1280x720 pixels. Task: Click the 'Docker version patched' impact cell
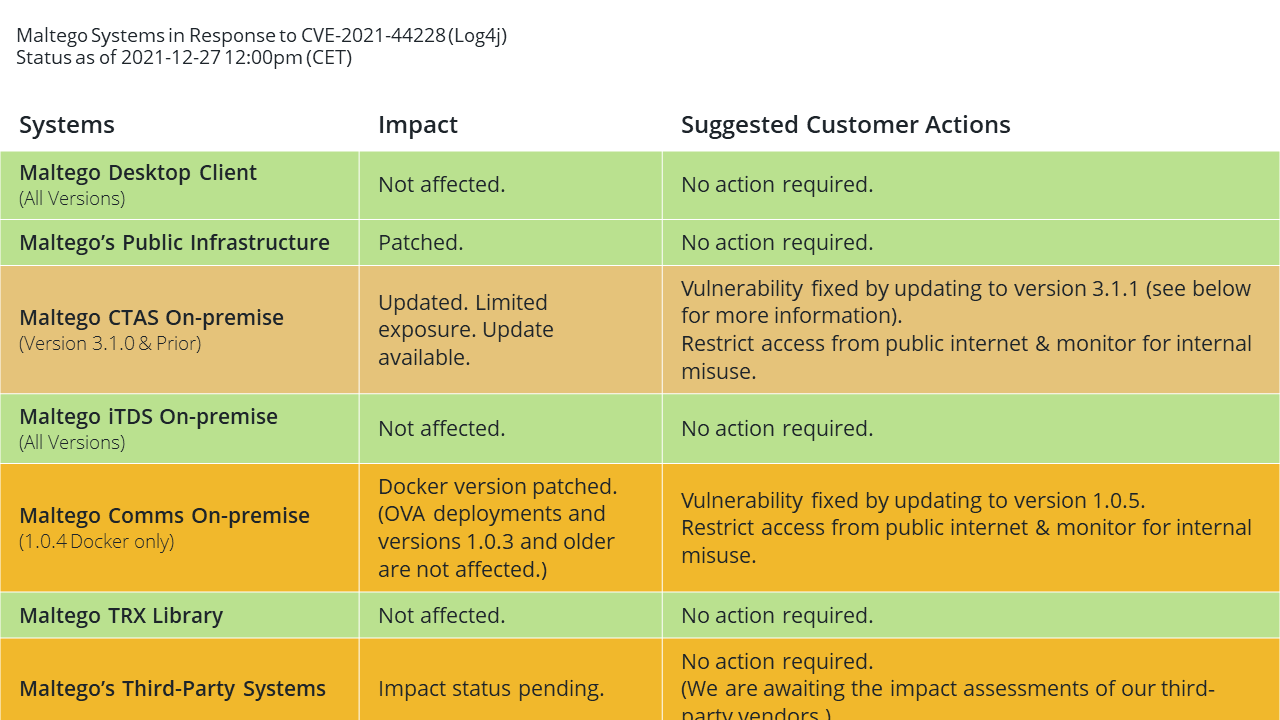click(x=511, y=527)
